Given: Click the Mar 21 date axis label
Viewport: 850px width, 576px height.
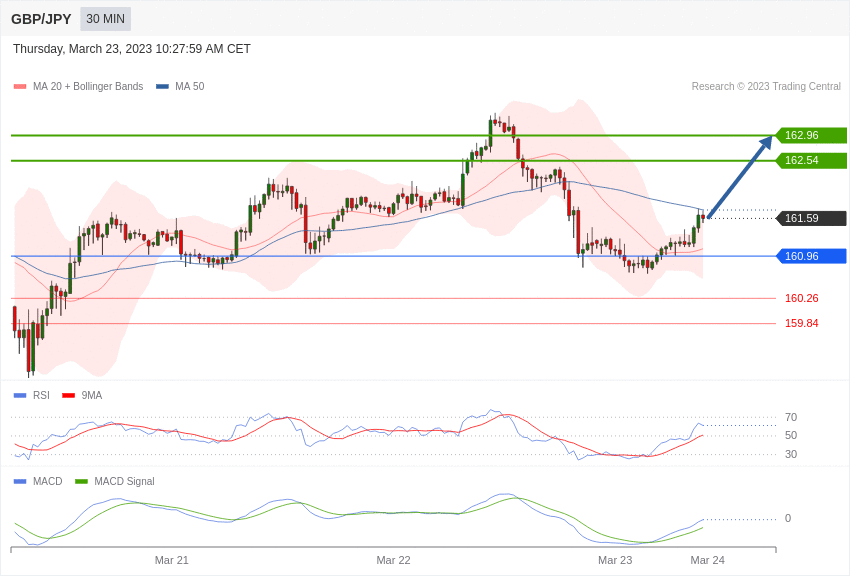Looking at the screenshot, I should point(172,560).
